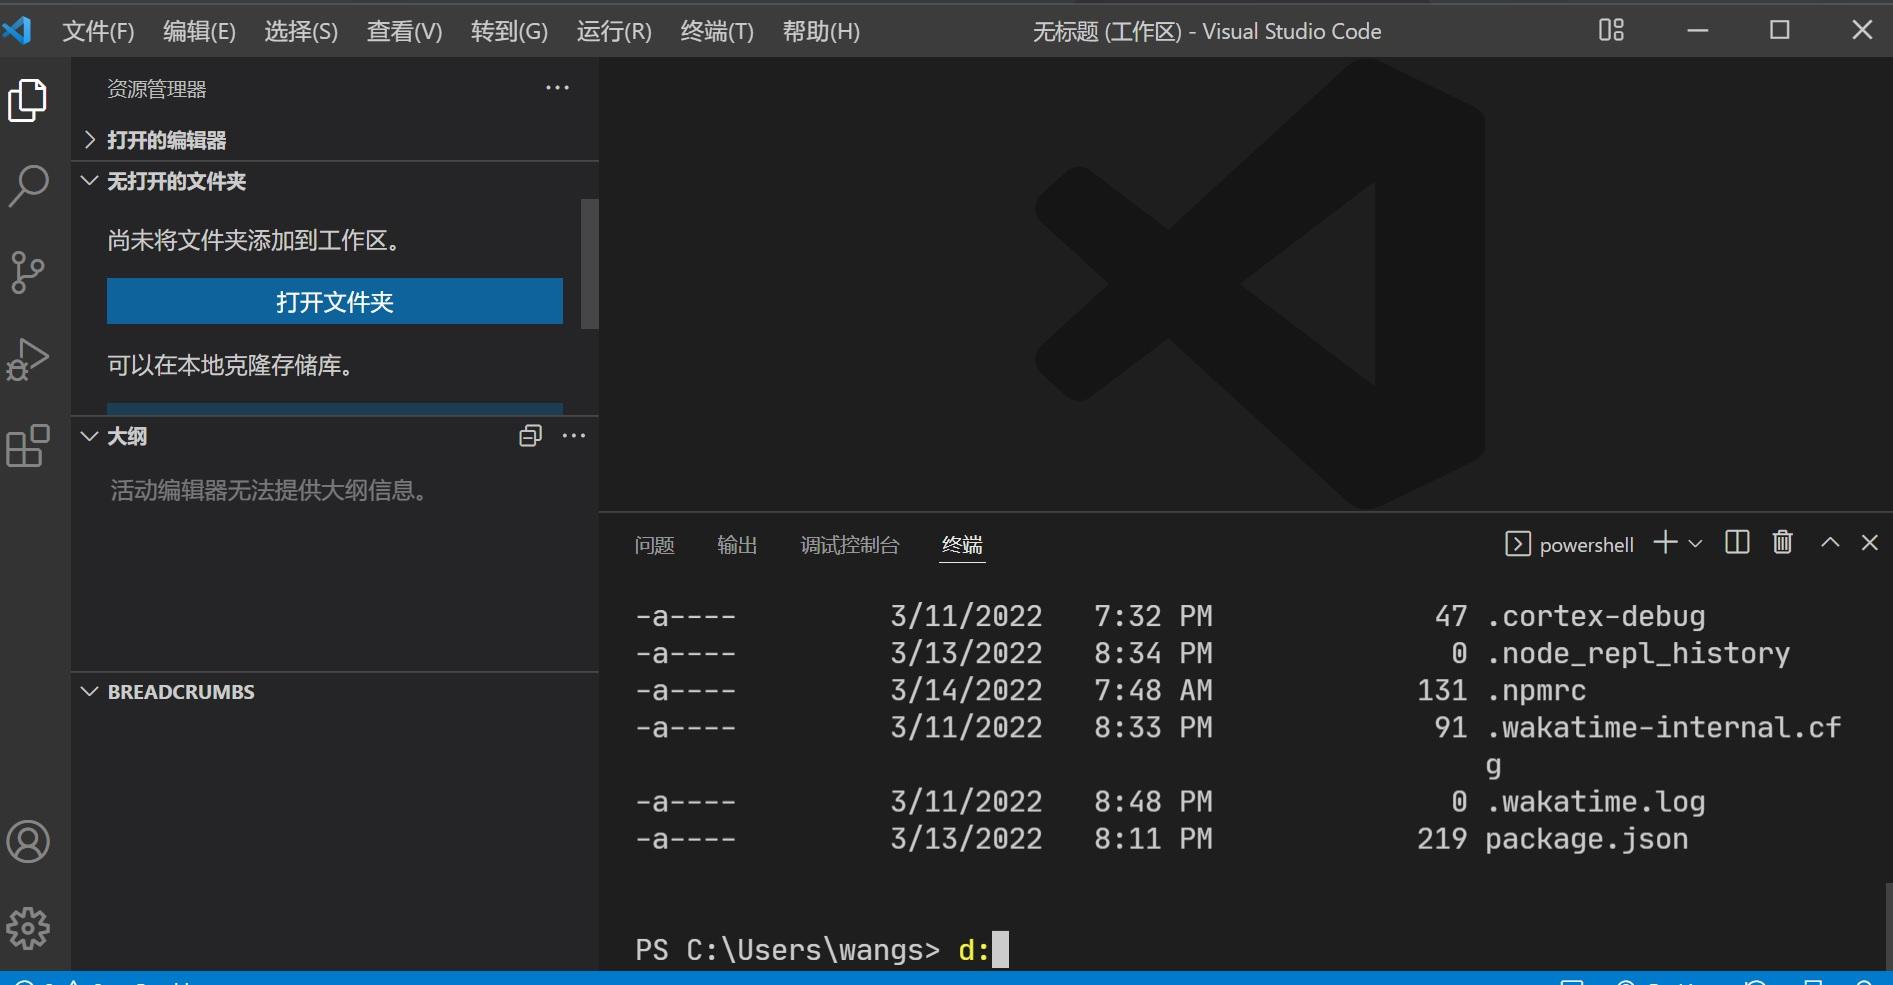Collapse the BREADCRUMBS section
The width and height of the screenshot is (1893, 985).
pyautogui.click(x=335, y=692)
